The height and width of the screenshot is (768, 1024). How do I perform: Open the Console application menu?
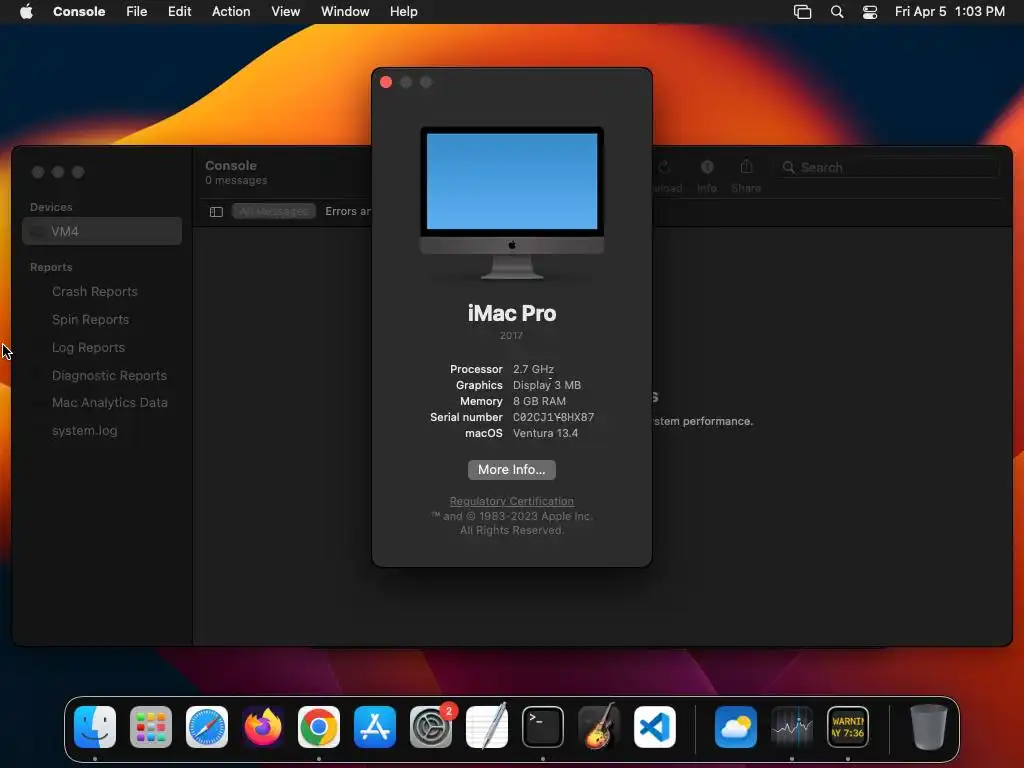[79, 12]
